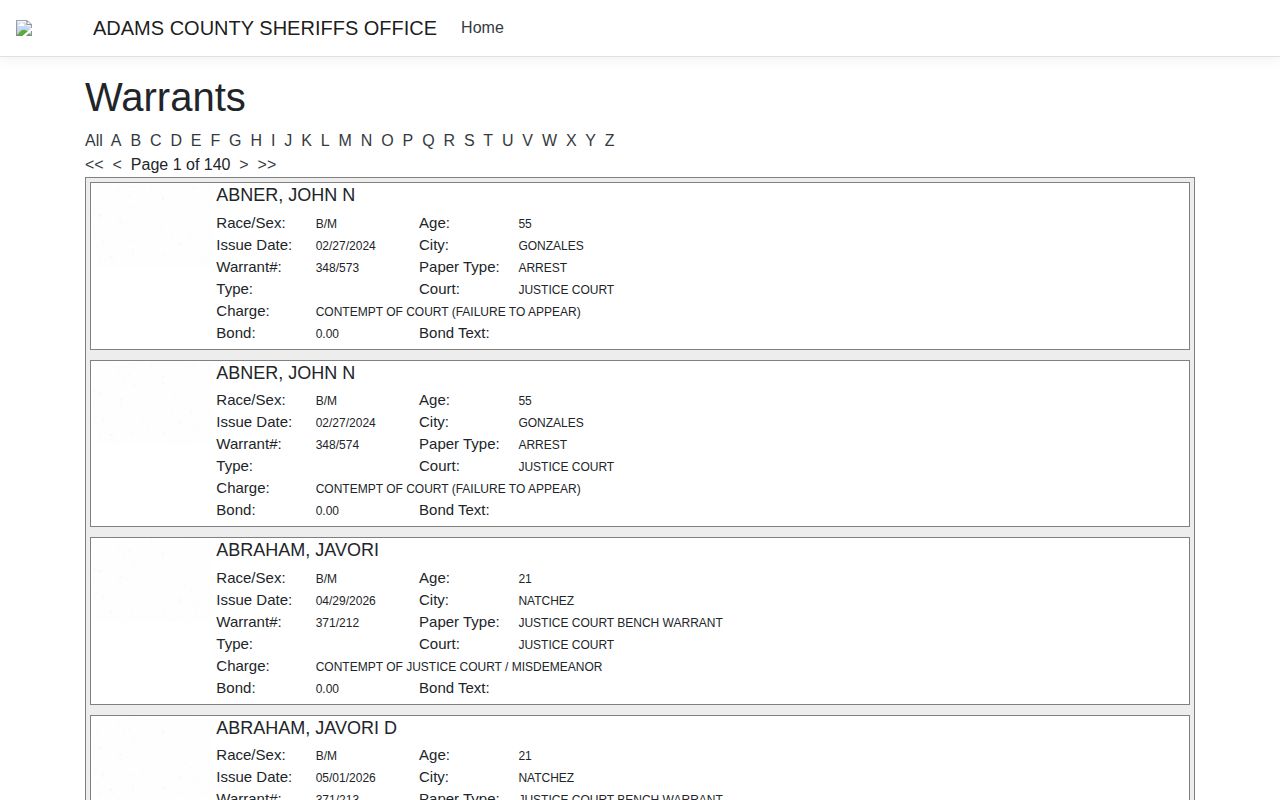Click the Warrants page heading
Image resolution: width=1280 pixels, height=800 pixels.
[x=165, y=98]
